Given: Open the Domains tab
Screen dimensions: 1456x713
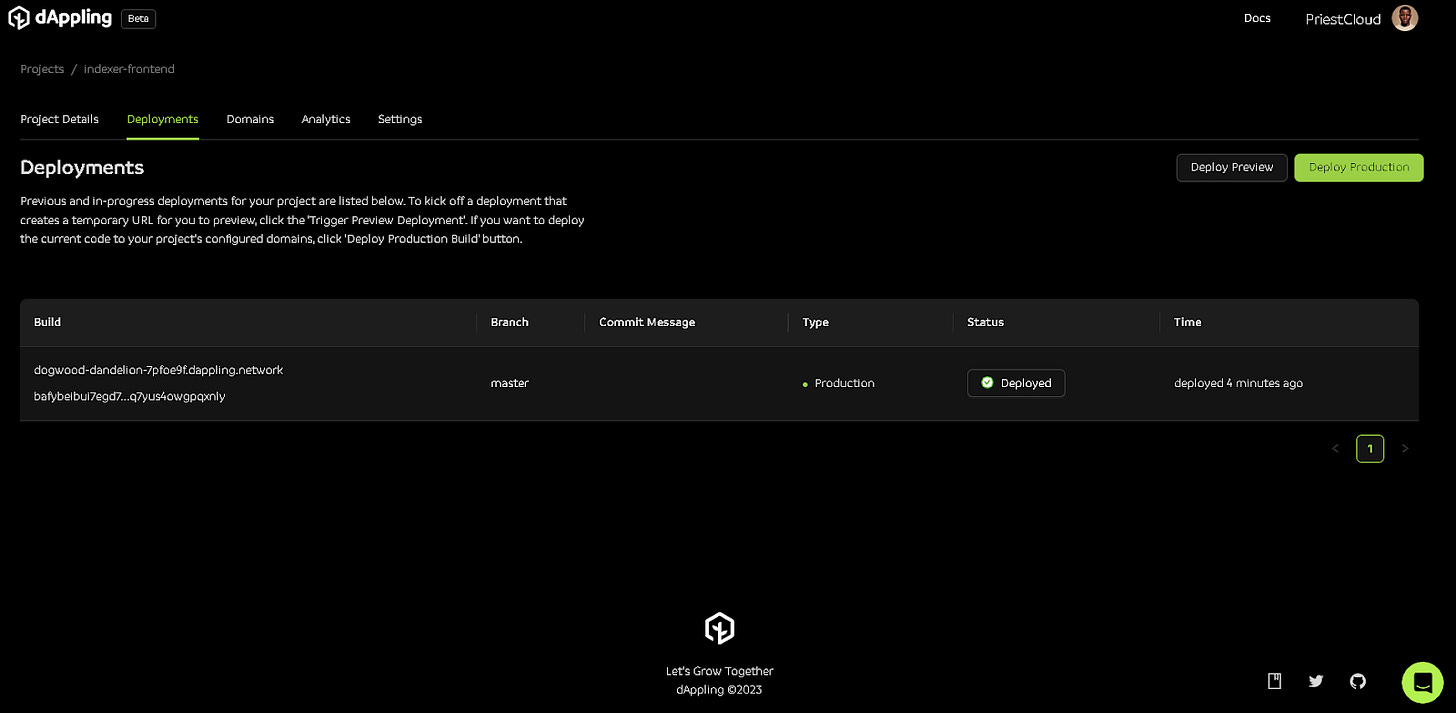Looking at the screenshot, I should click(x=250, y=119).
